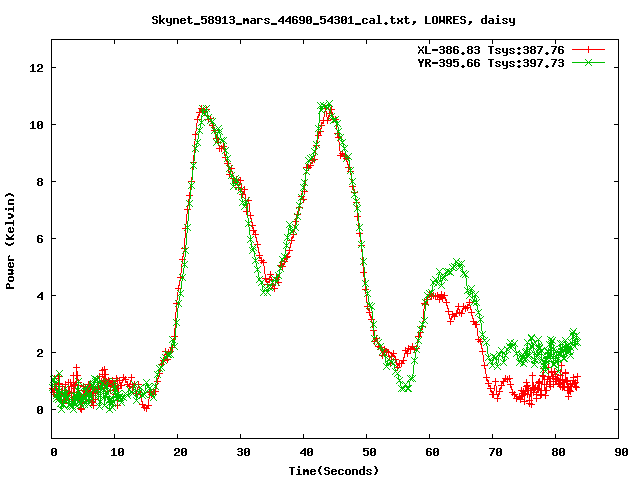This screenshot has height=480, width=640.
Task: Click the y-axis tick label 6
Action: point(40,239)
